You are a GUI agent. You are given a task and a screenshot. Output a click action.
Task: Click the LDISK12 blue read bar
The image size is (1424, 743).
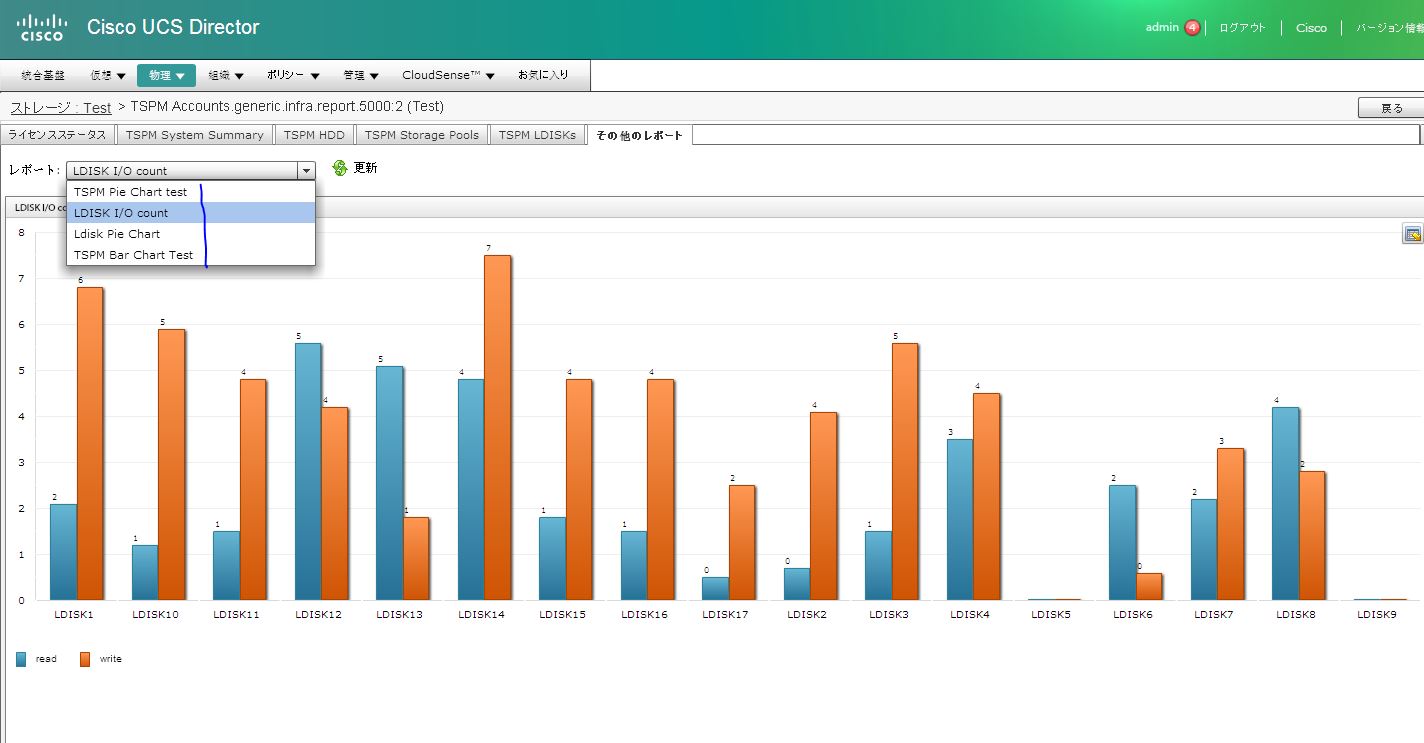(x=308, y=472)
